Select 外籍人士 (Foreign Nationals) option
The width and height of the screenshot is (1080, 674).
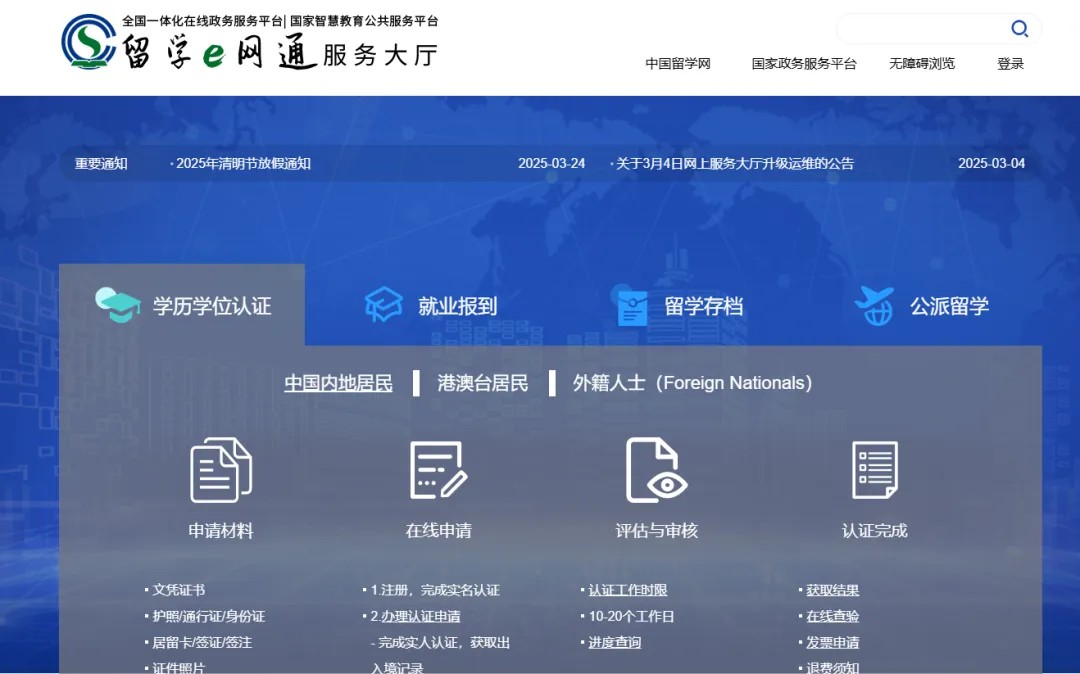pyautogui.click(x=692, y=383)
